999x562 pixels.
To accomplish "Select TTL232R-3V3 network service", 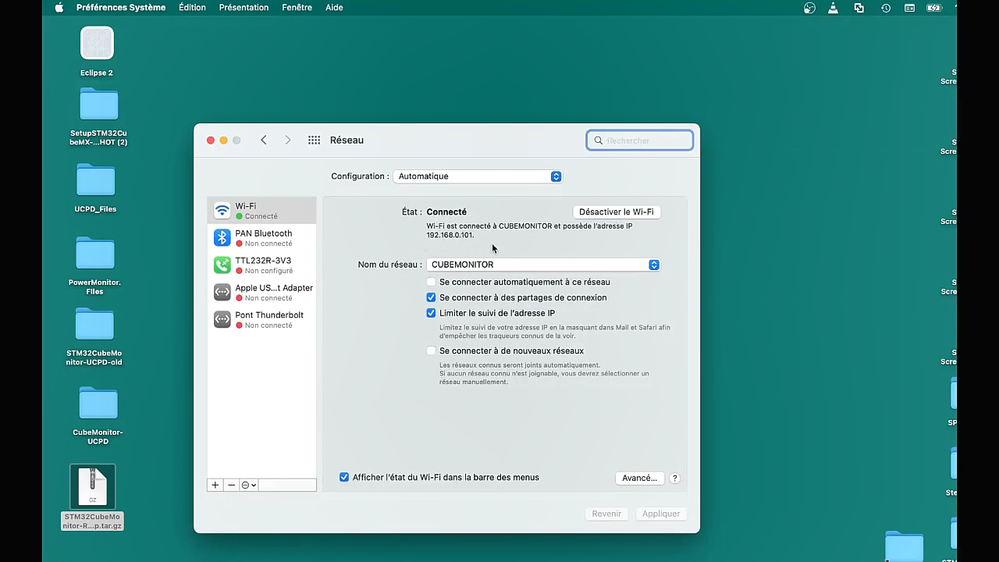I will point(261,265).
